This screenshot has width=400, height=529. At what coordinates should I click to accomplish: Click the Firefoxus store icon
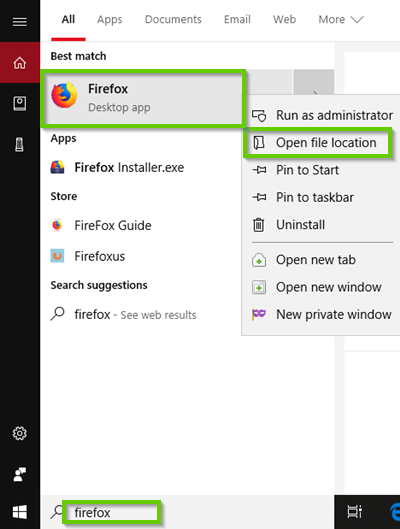click(57, 256)
